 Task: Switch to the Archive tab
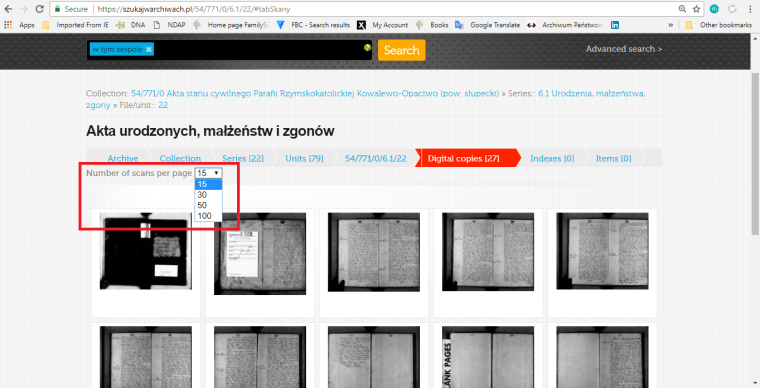click(x=123, y=158)
